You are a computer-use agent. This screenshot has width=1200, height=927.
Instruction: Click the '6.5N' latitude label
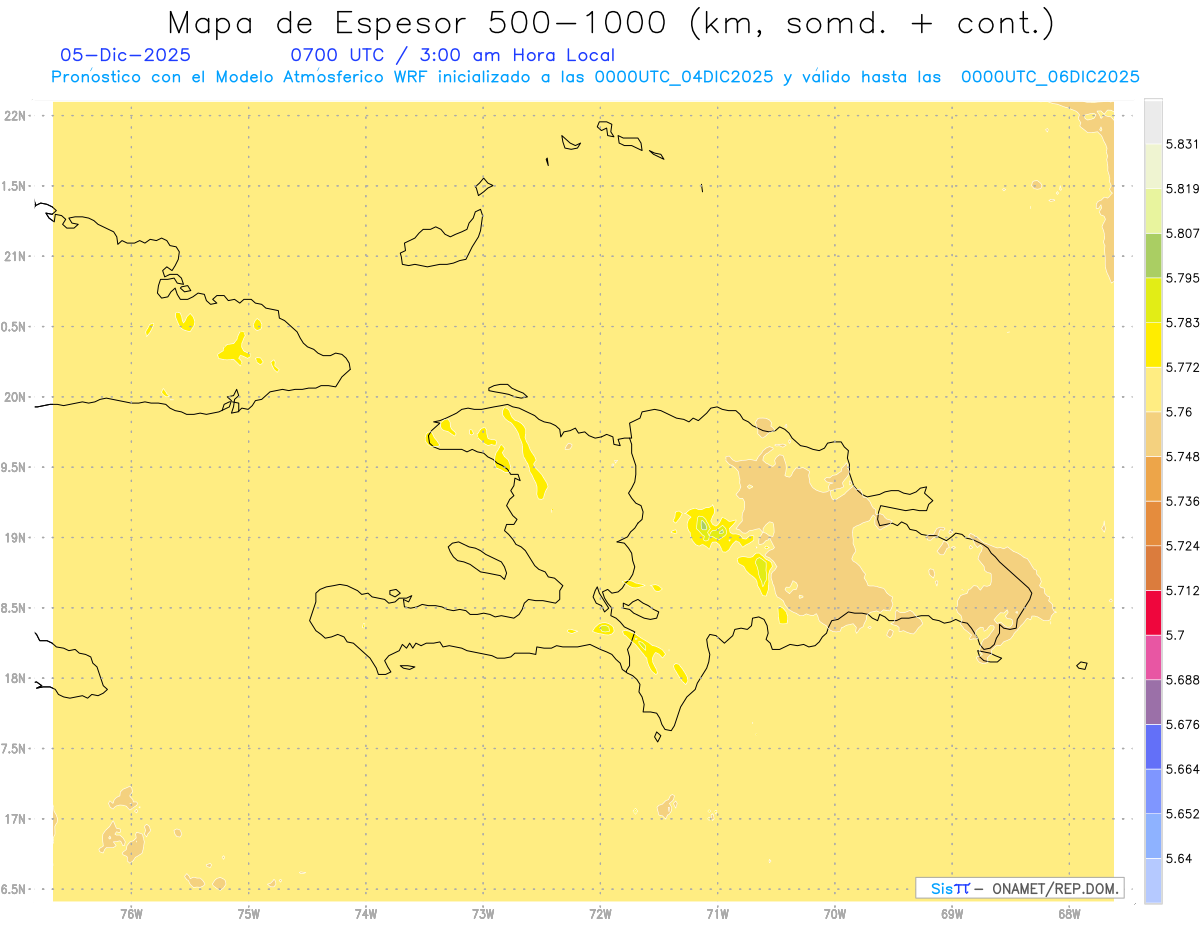[14, 889]
